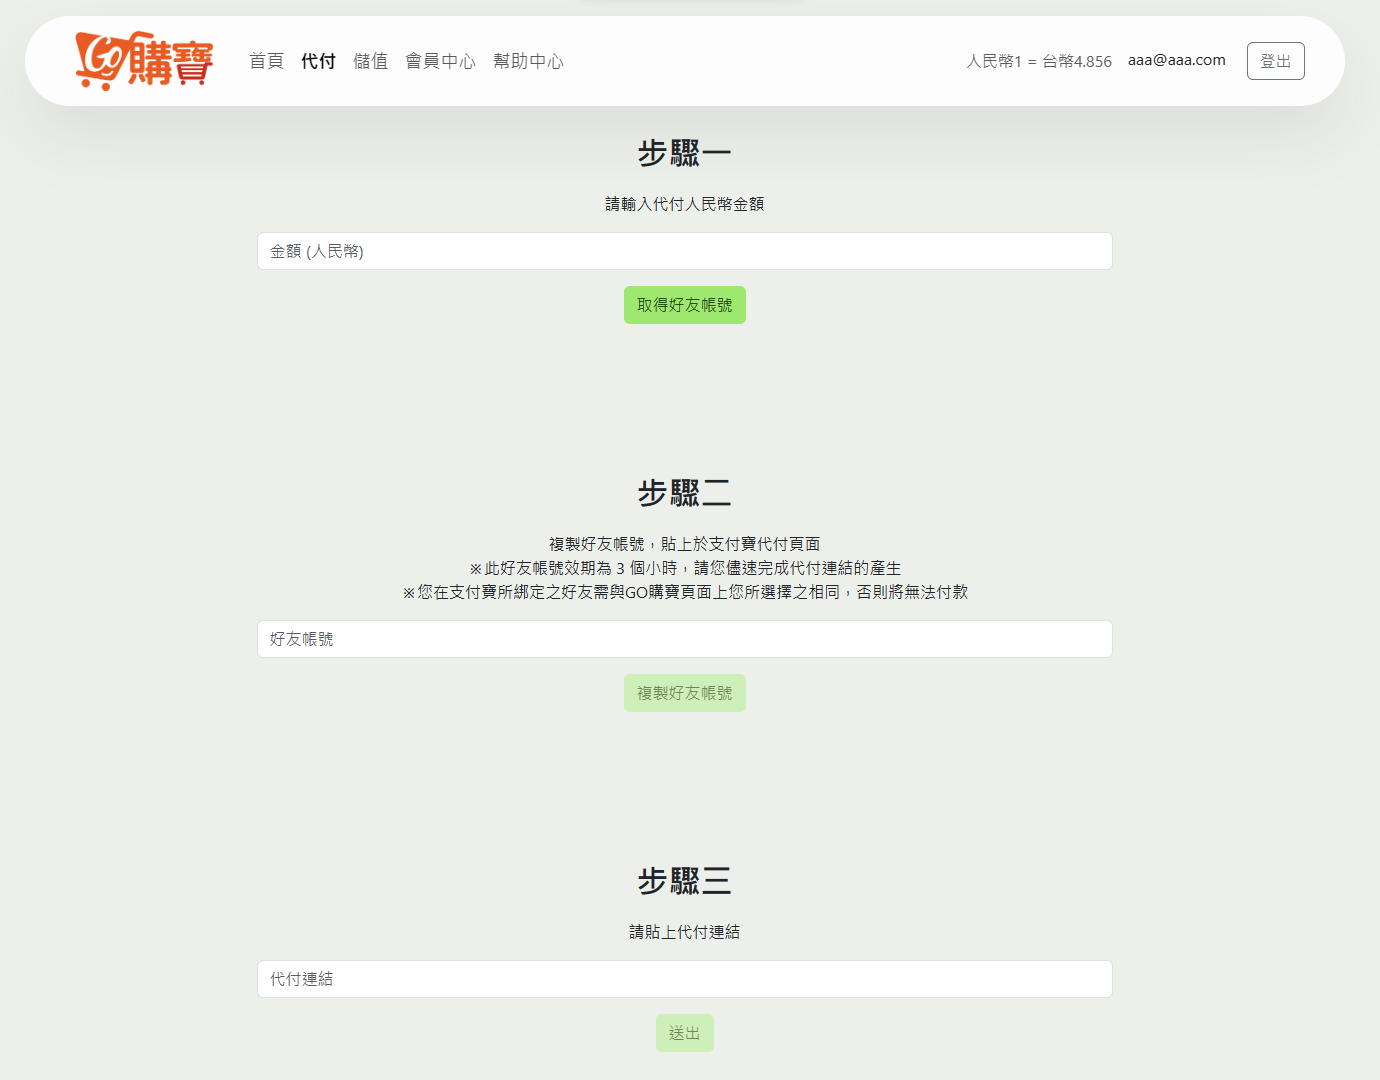Open the 儲值 top-up page
This screenshot has height=1080, width=1380.
pyautogui.click(x=370, y=61)
